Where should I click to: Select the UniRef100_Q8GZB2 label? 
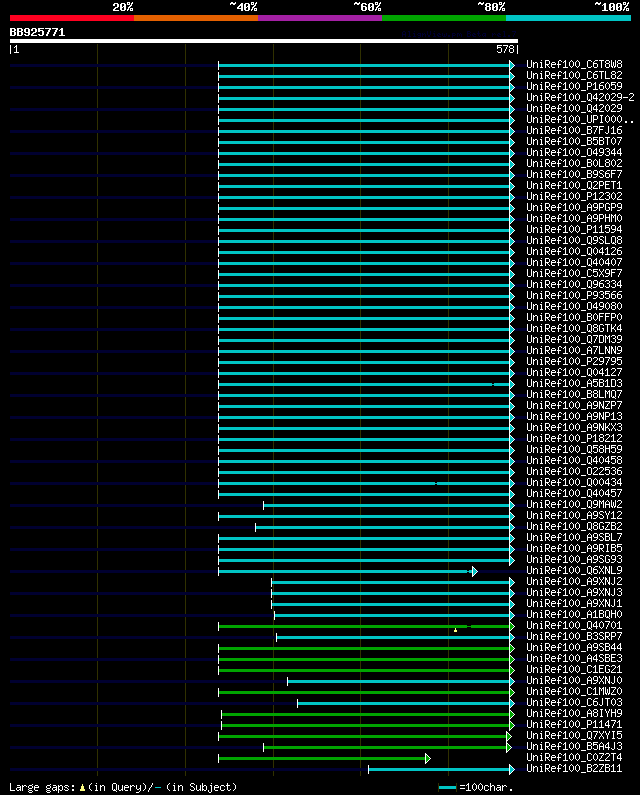click(574, 526)
